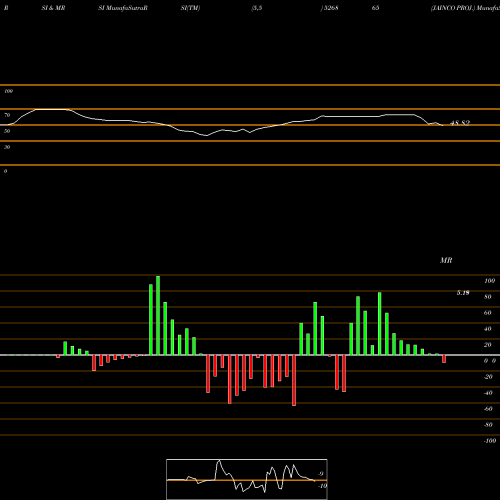The width and height of the screenshot is (500, 500).
Task: Click the MR axis label 80
Action: (x=488, y=297)
